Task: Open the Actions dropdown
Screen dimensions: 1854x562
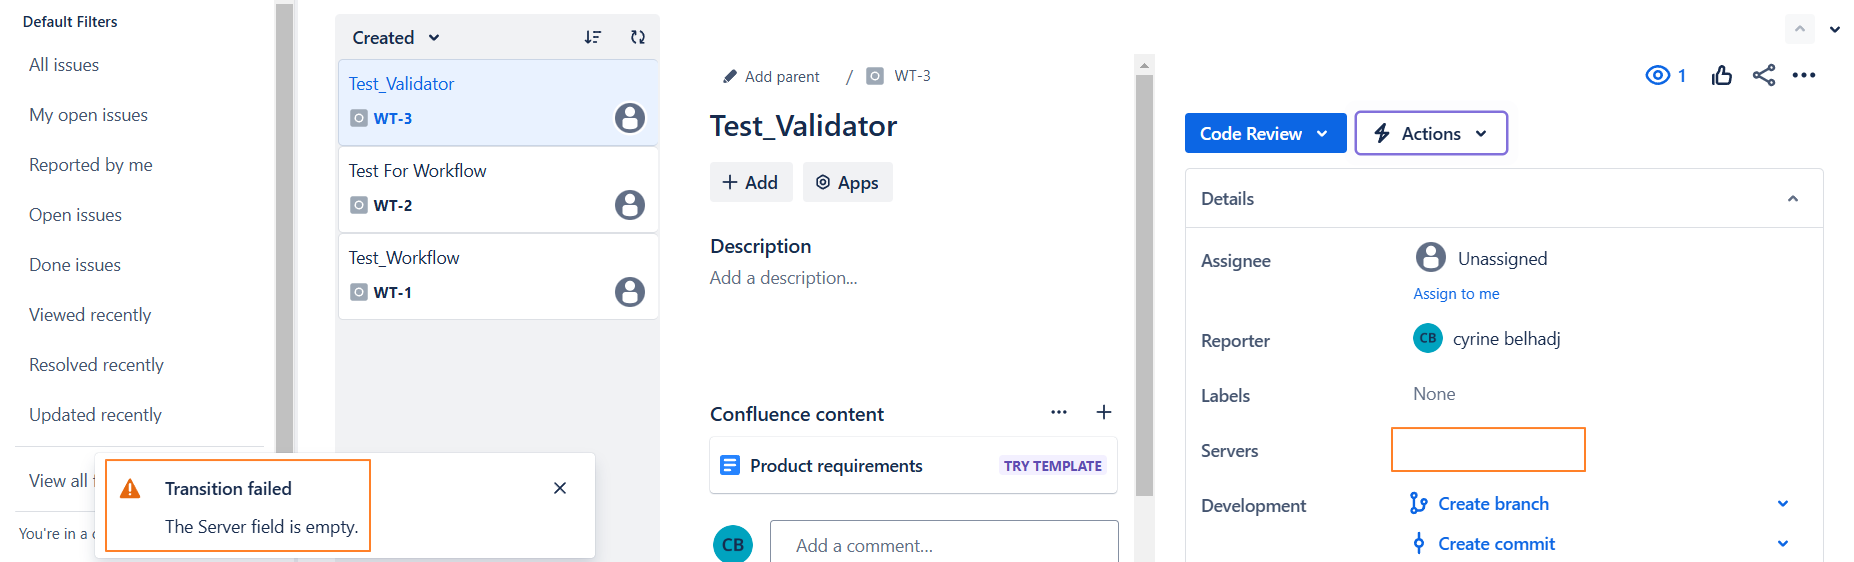Action: click(1430, 133)
